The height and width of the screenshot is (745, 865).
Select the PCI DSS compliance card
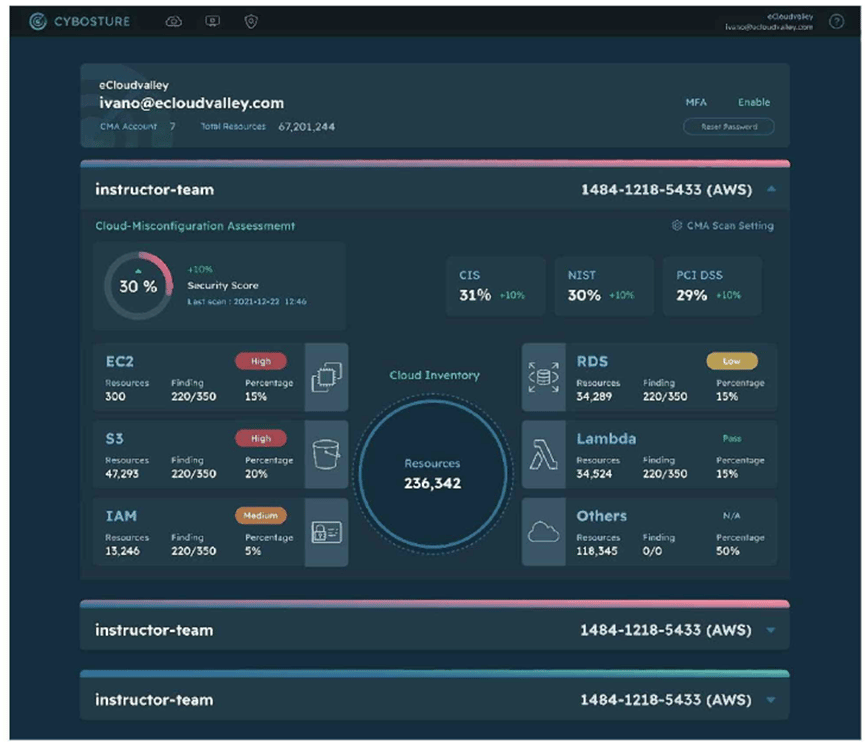tap(711, 286)
